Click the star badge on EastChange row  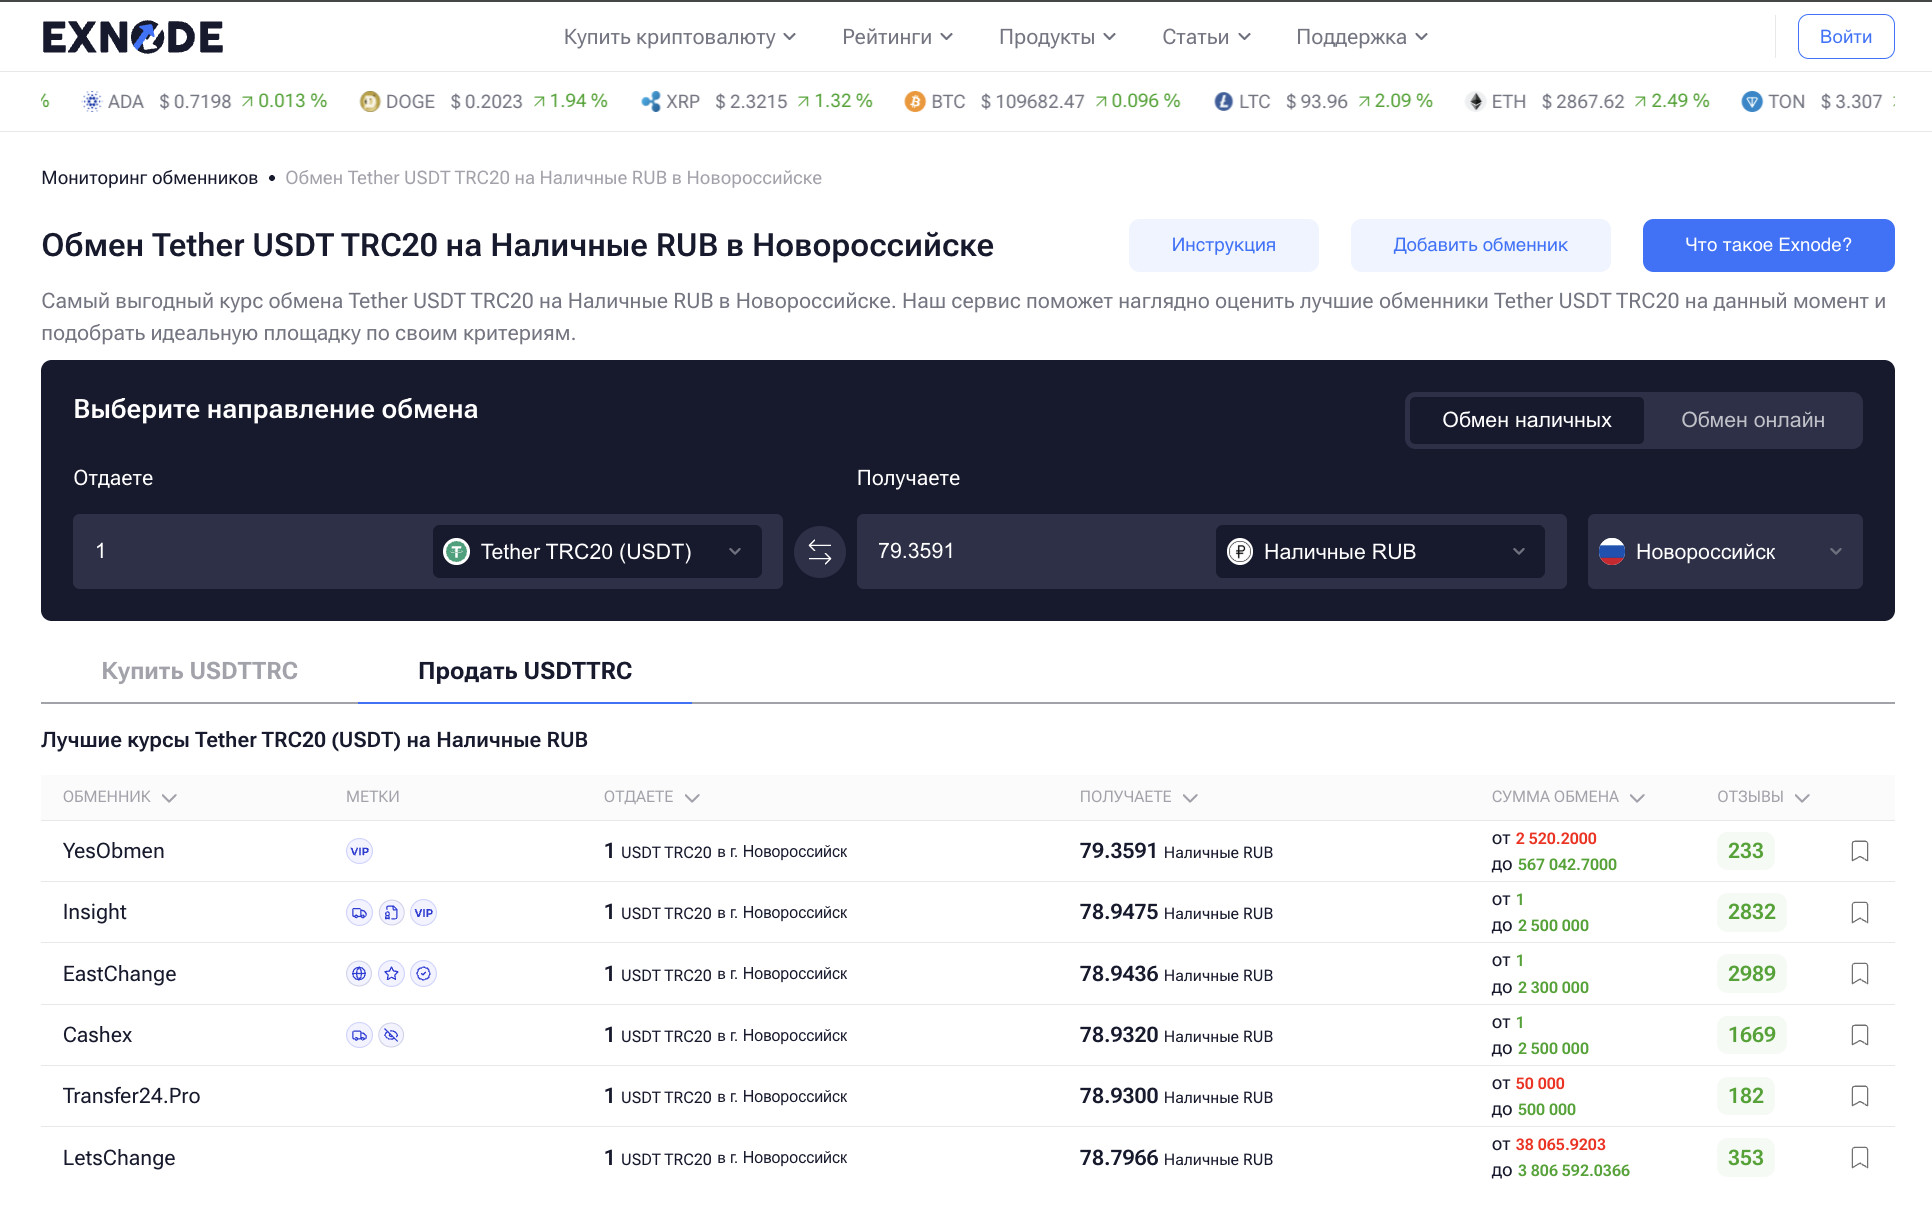(392, 974)
